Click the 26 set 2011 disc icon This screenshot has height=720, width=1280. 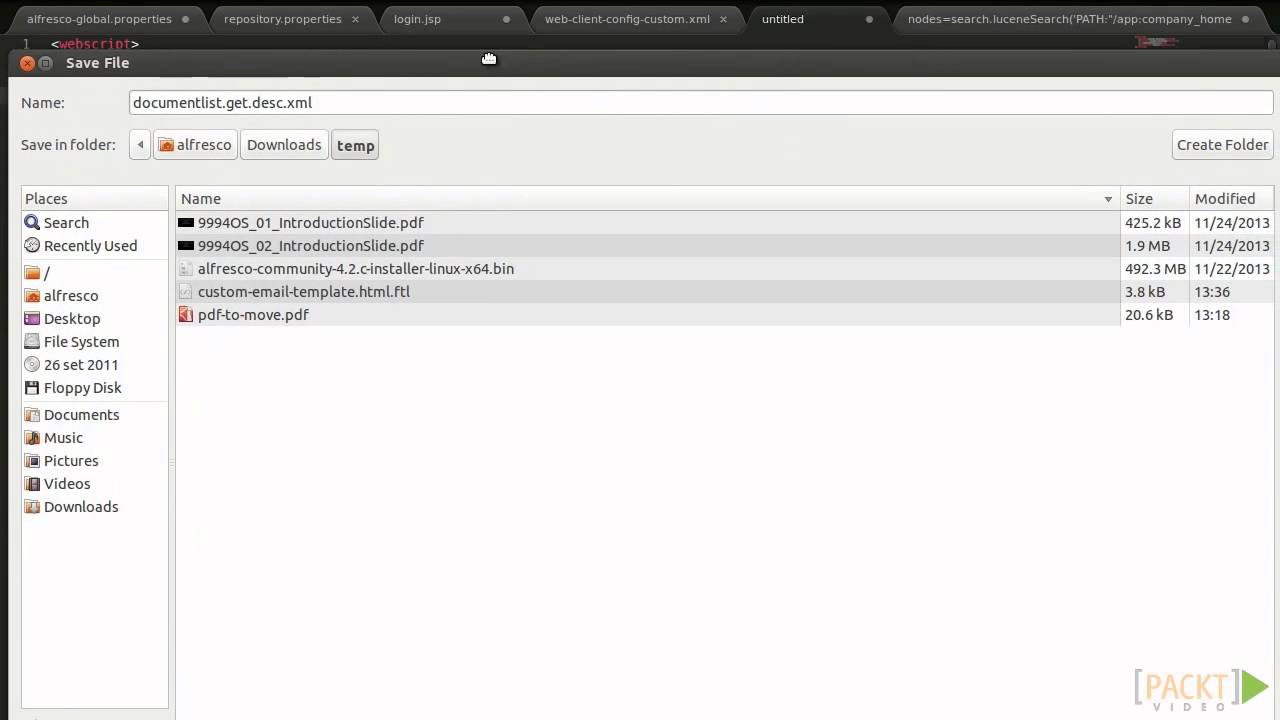point(32,365)
